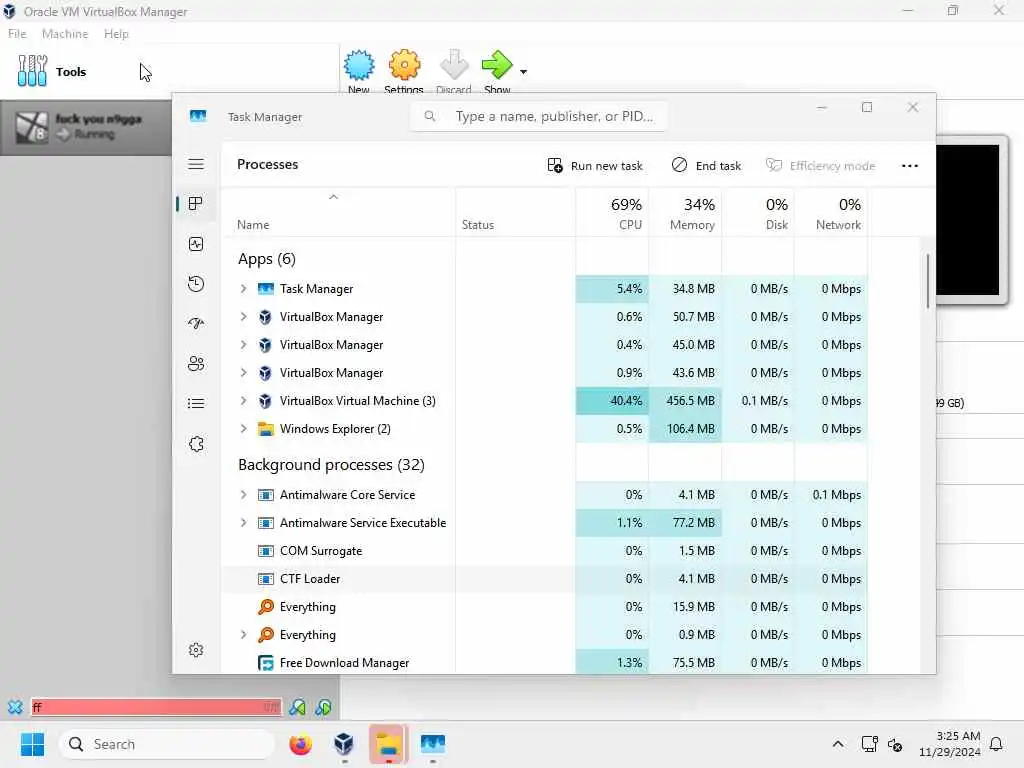Image resolution: width=1024 pixels, height=768 pixels.
Task: Open File menu in VirtualBox Manager
Action: tap(17, 34)
